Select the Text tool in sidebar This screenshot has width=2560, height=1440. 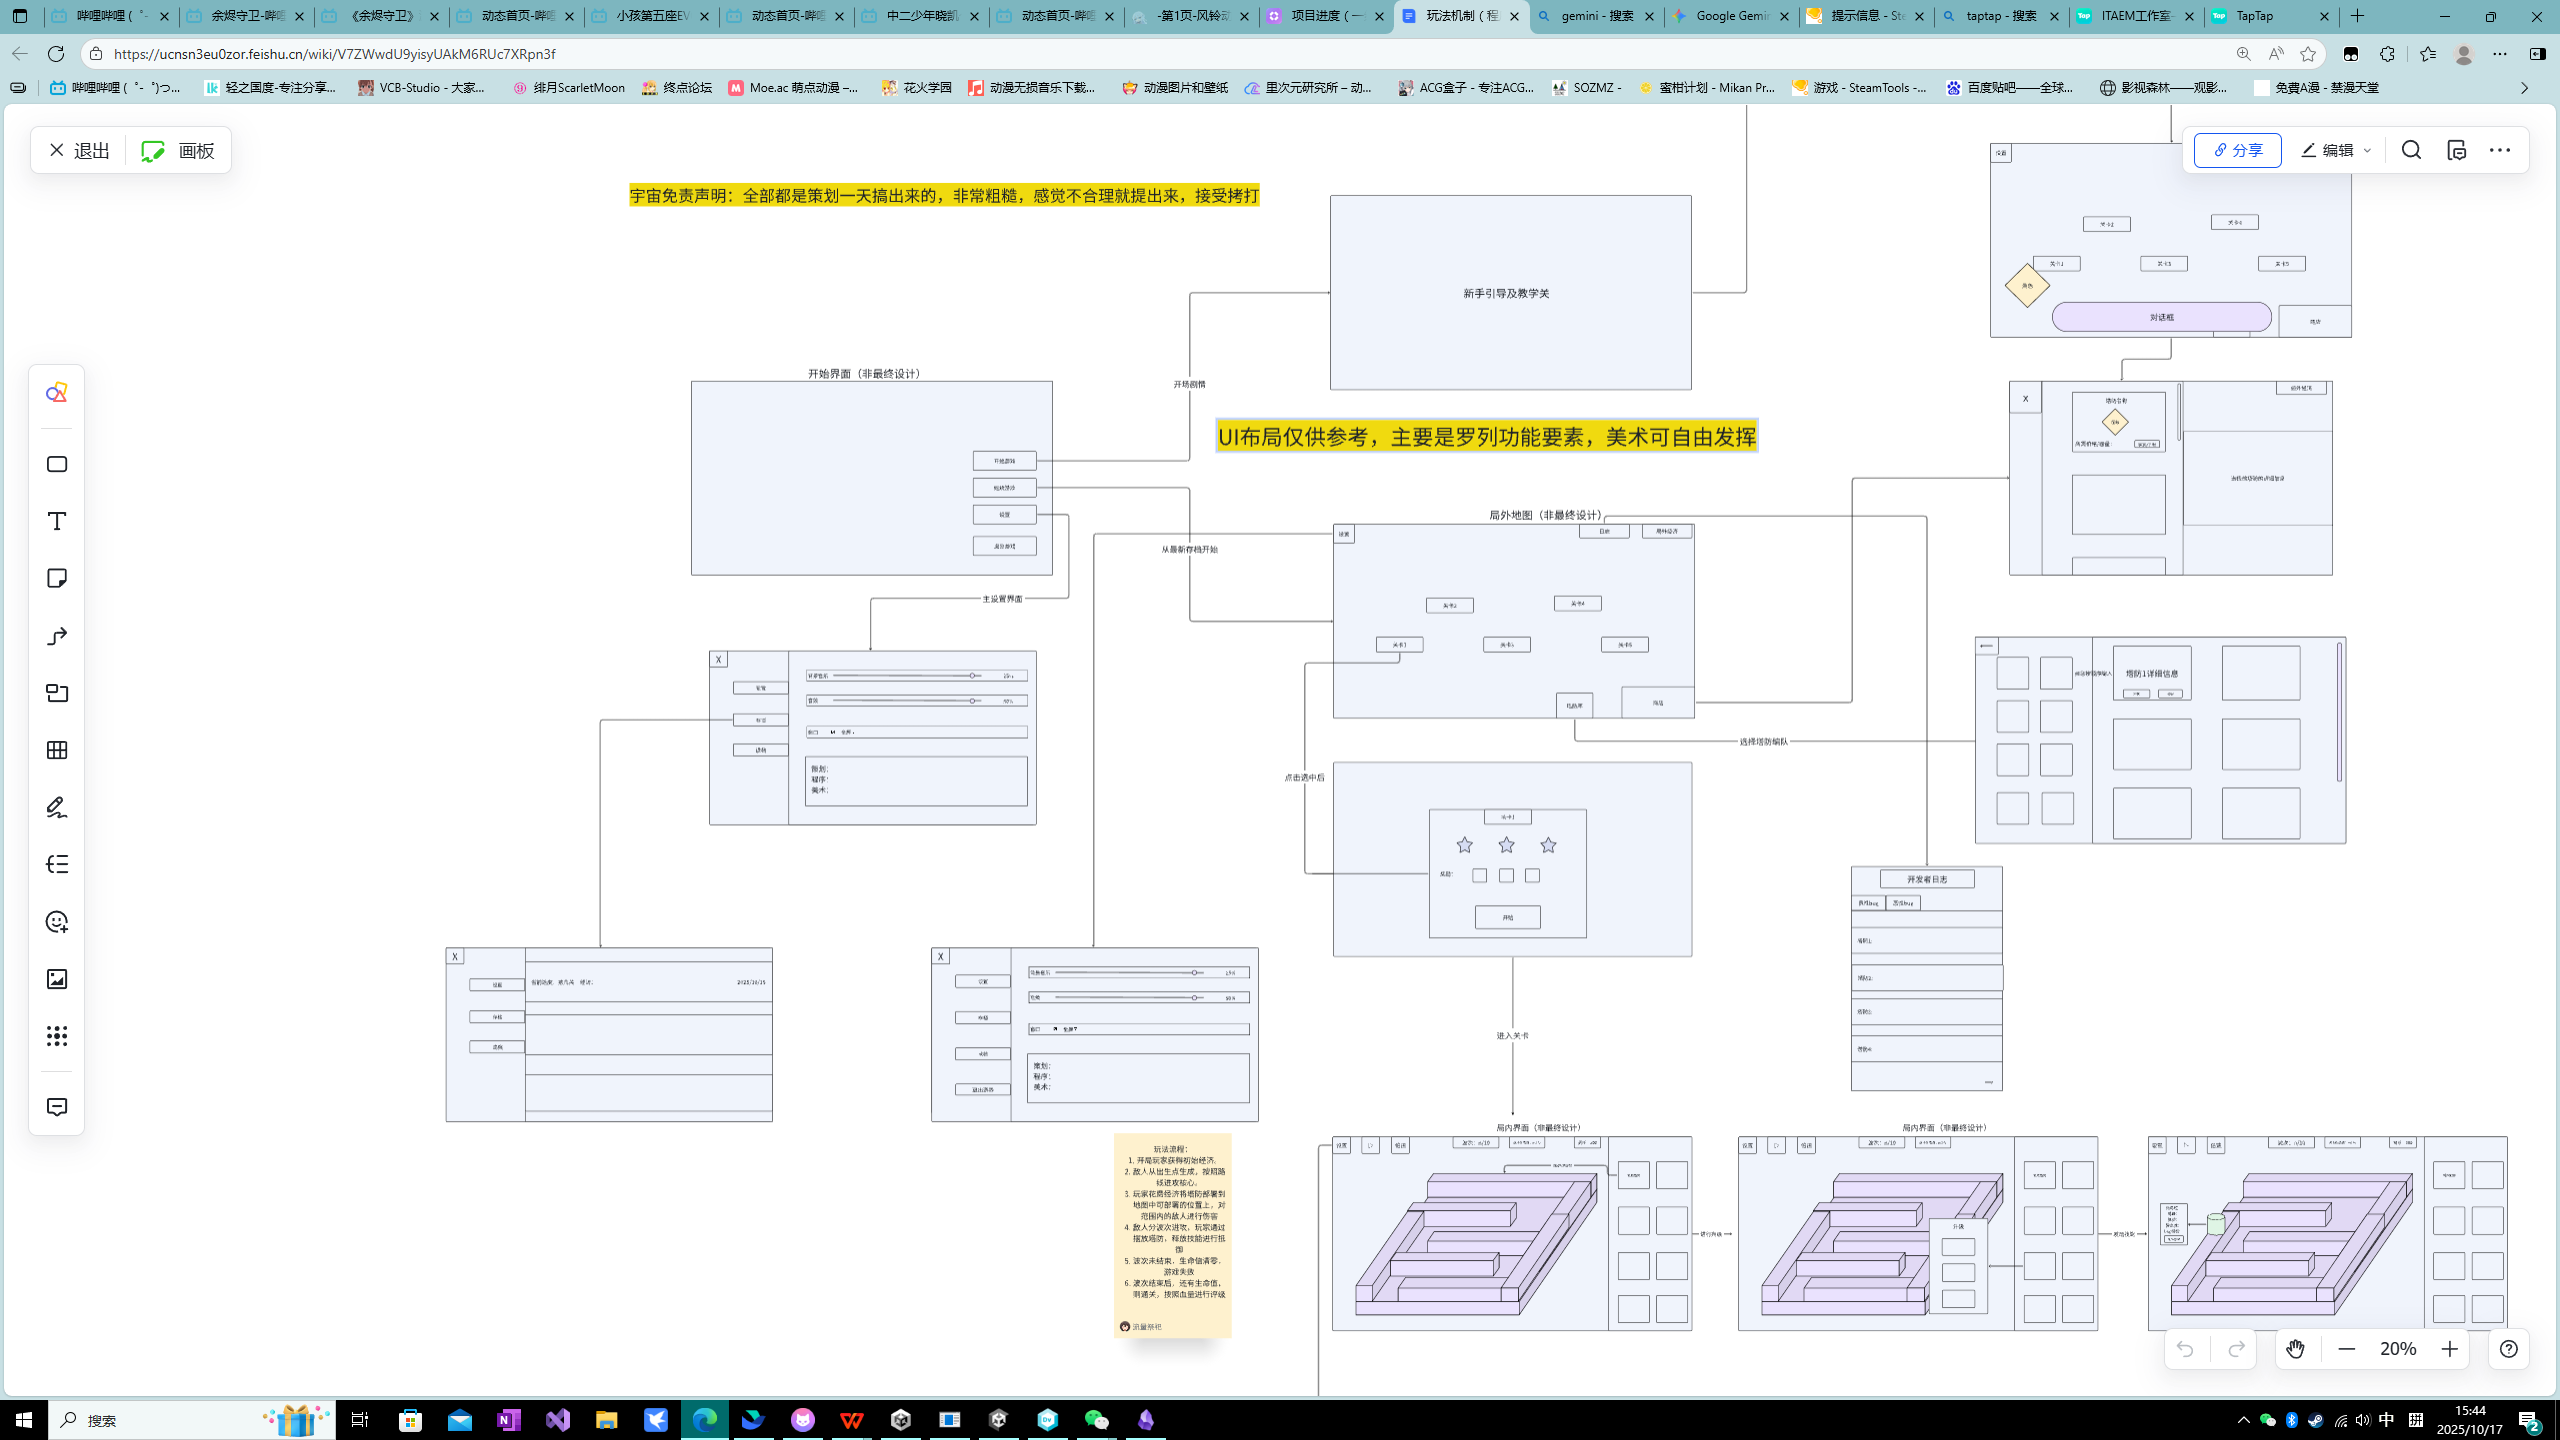click(x=57, y=521)
